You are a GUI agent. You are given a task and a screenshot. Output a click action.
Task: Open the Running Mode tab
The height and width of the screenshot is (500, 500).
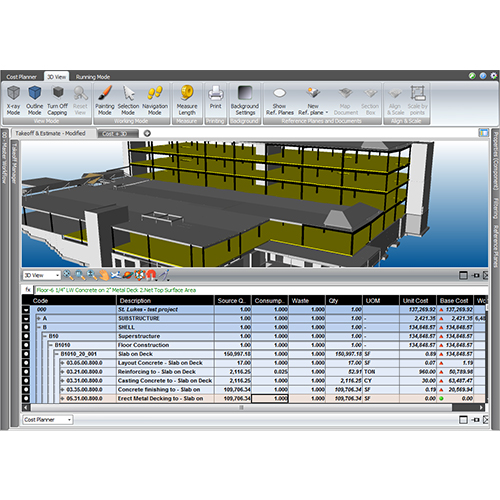[93, 77]
